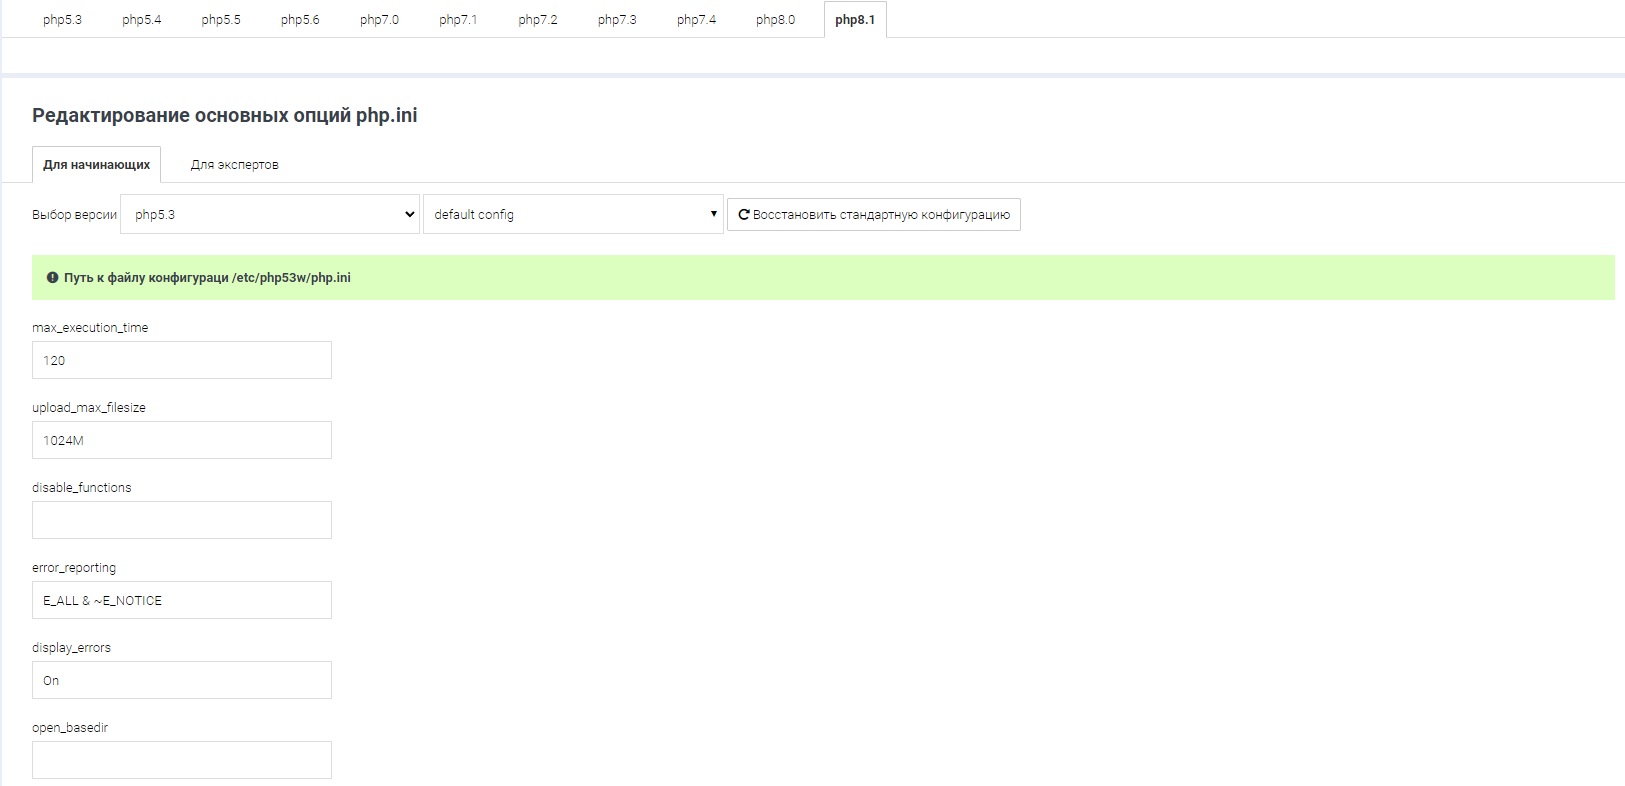The height and width of the screenshot is (786, 1625).
Task: Click the empty disable_functions field
Action: tap(181, 520)
